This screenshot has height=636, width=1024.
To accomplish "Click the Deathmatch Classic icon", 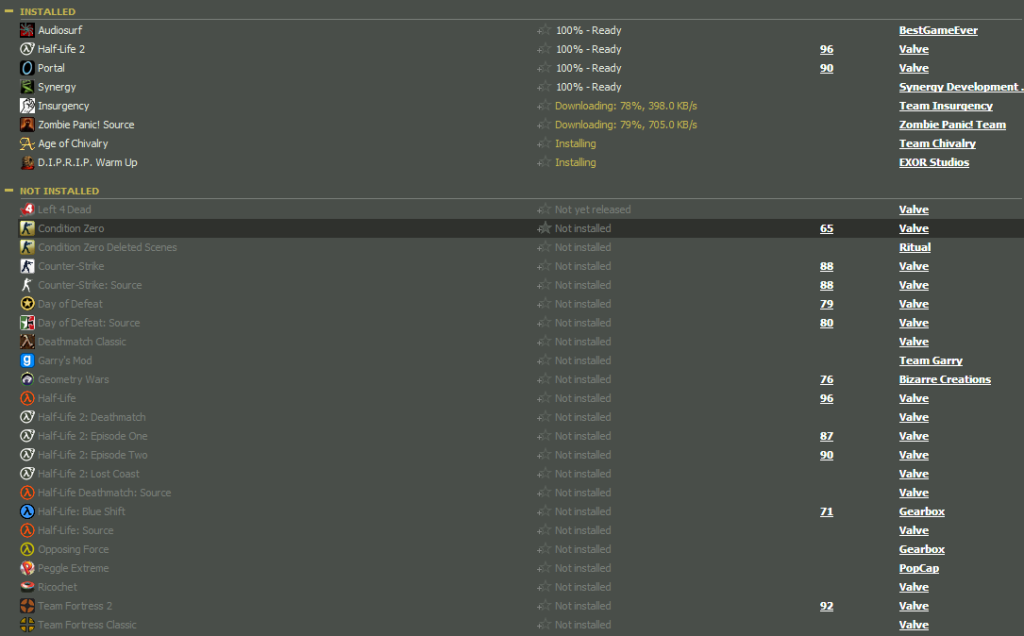I will [x=27, y=342].
